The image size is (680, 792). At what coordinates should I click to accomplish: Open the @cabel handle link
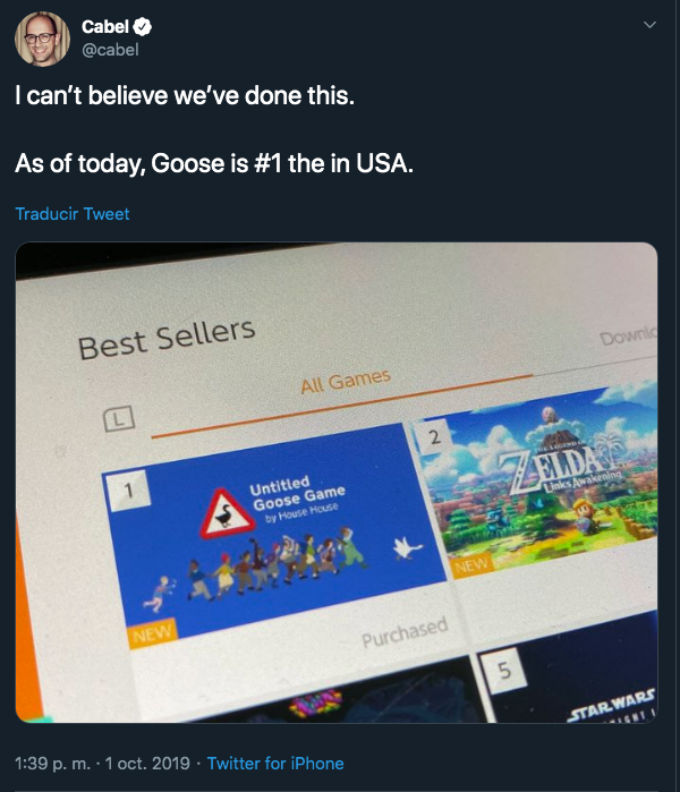point(109,50)
